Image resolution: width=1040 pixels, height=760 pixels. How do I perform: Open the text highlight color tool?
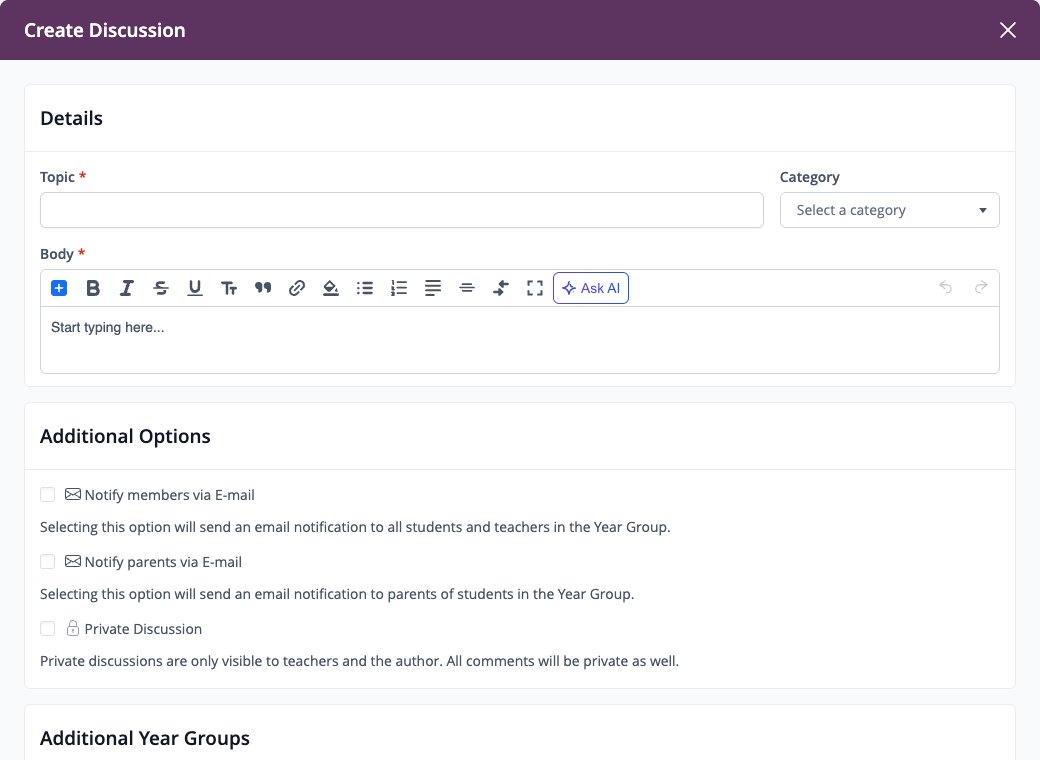[x=330, y=288]
